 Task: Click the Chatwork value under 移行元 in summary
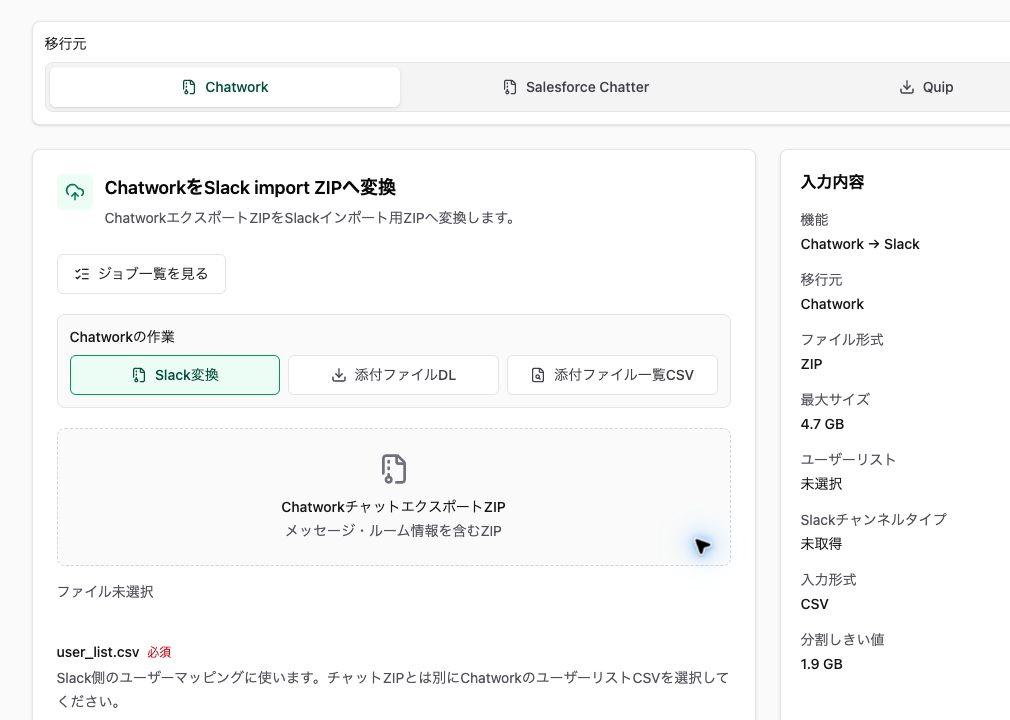[x=832, y=304]
